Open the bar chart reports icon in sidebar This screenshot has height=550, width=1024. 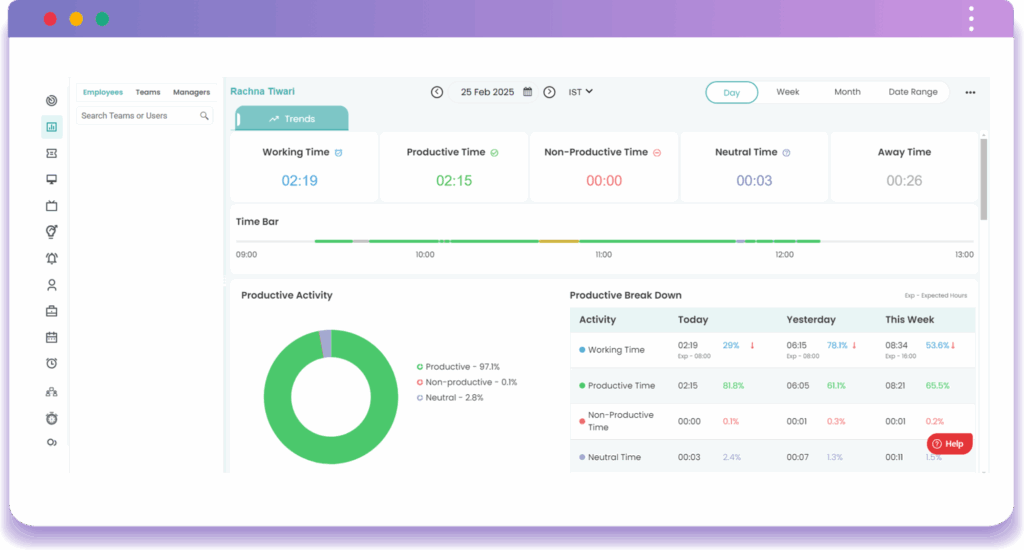[51, 127]
